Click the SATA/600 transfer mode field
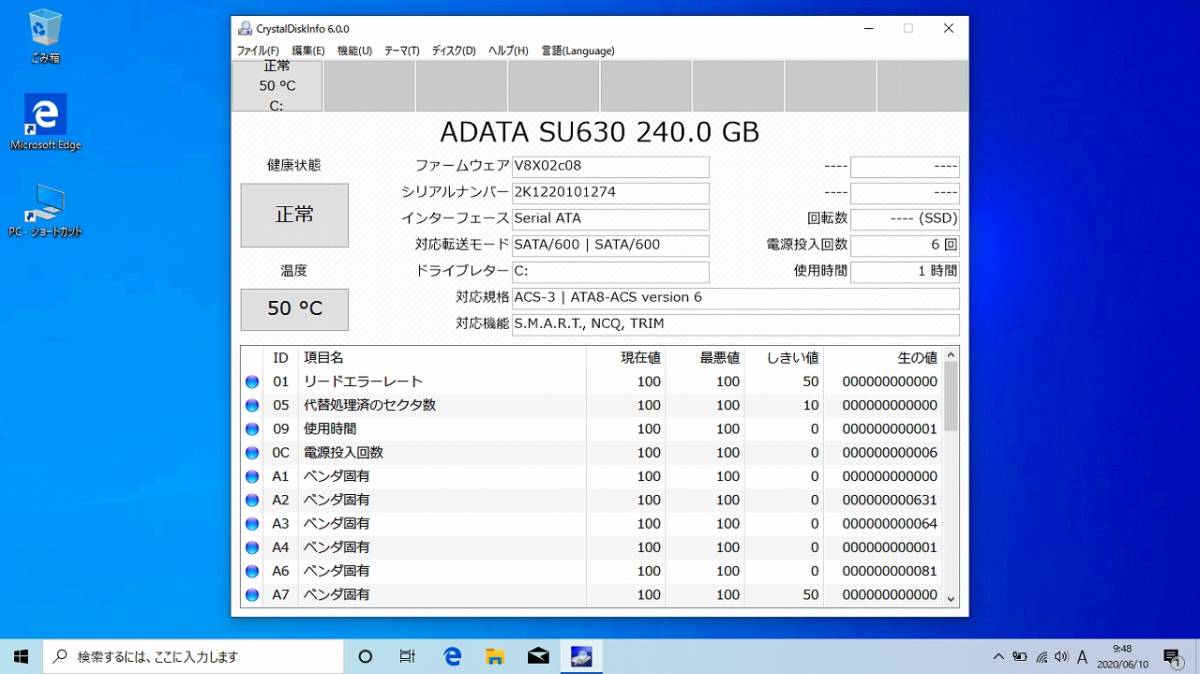The width and height of the screenshot is (1200, 674). (x=610, y=245)
